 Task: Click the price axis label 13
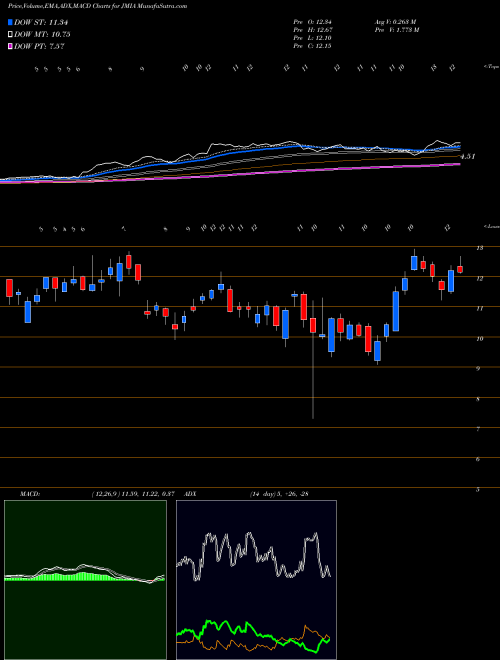(479, 248)
